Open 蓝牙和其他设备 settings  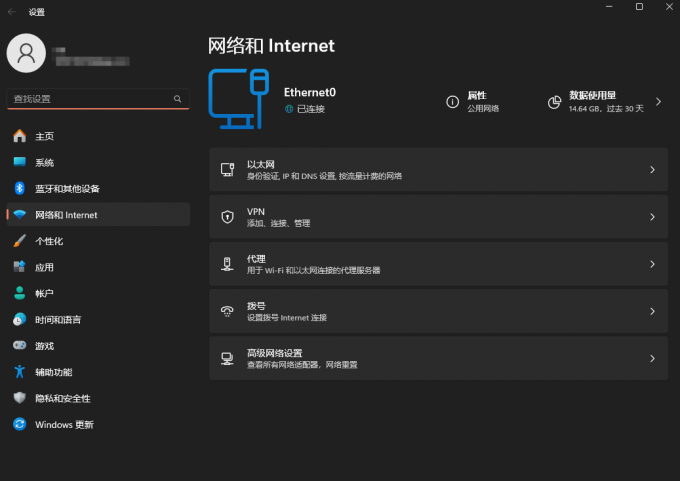pos(98,188)
